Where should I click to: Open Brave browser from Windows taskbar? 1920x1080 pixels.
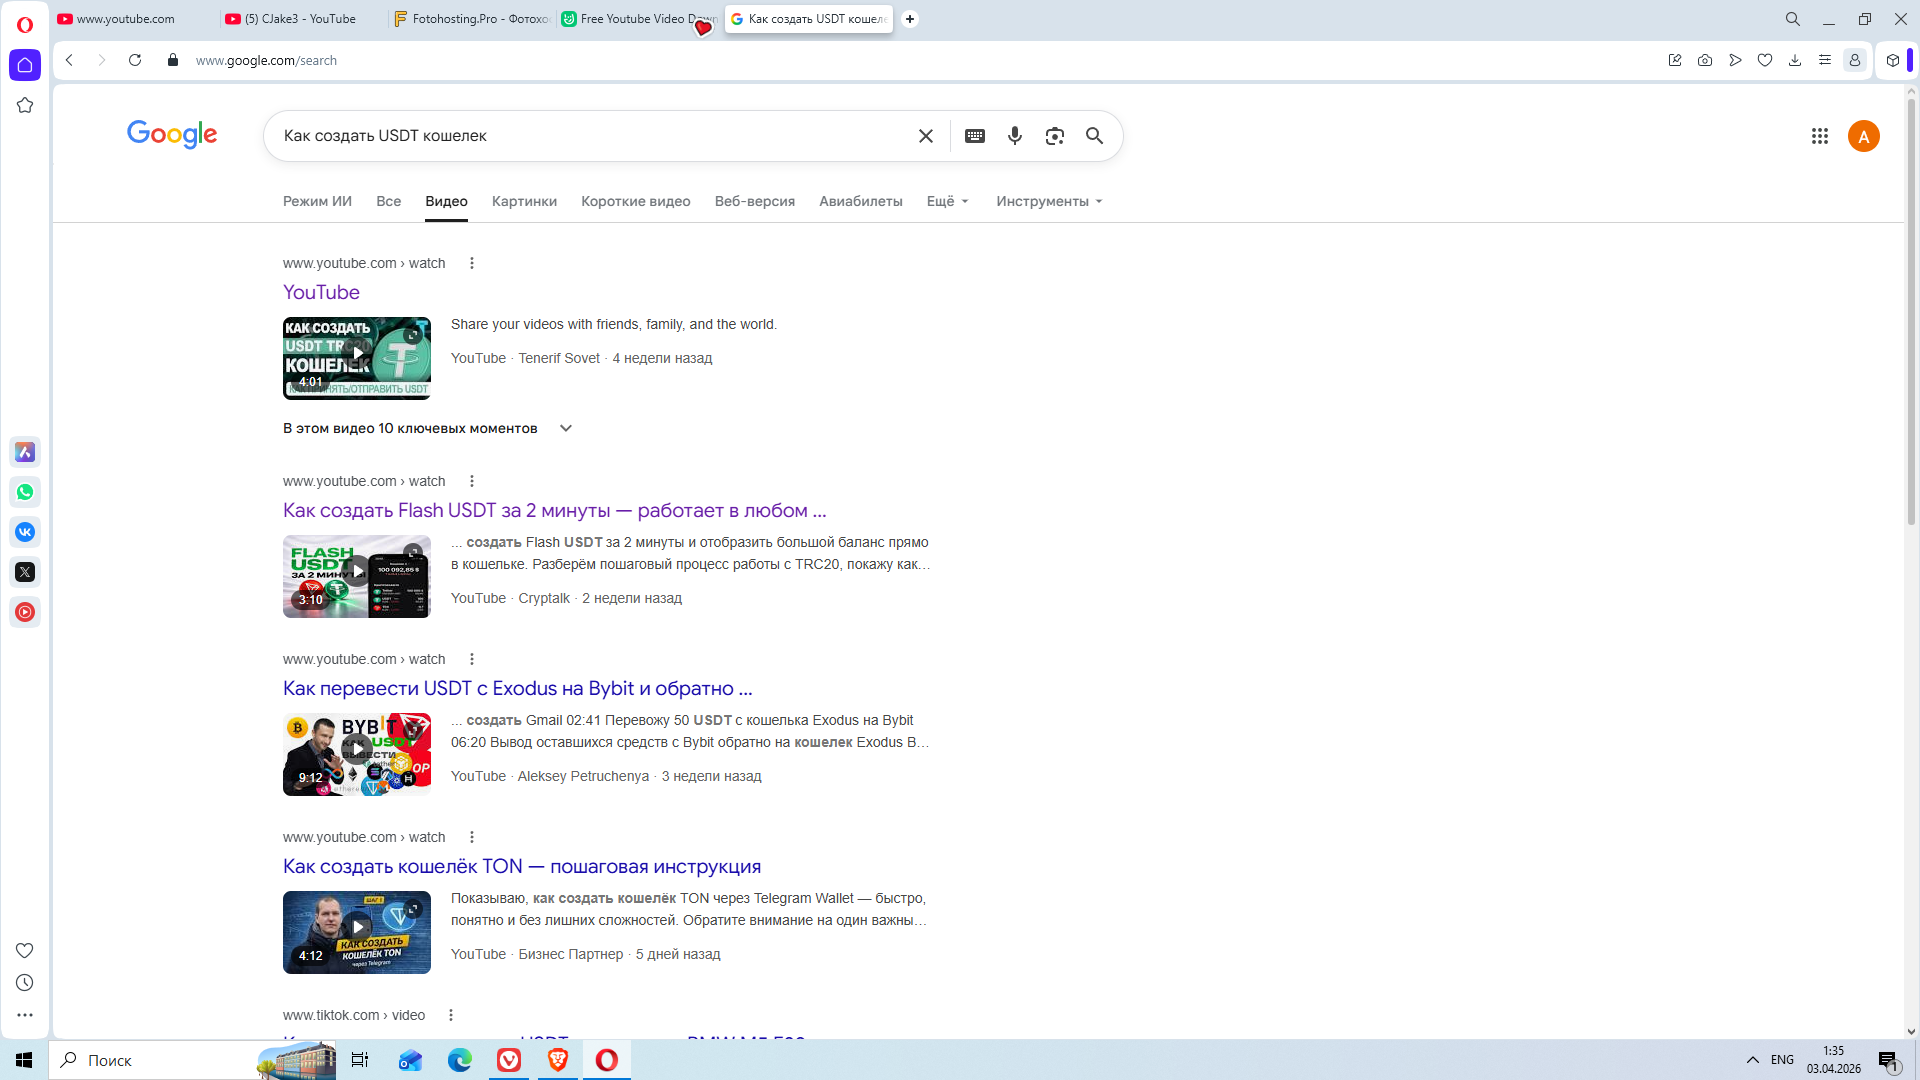(558, 1060)
